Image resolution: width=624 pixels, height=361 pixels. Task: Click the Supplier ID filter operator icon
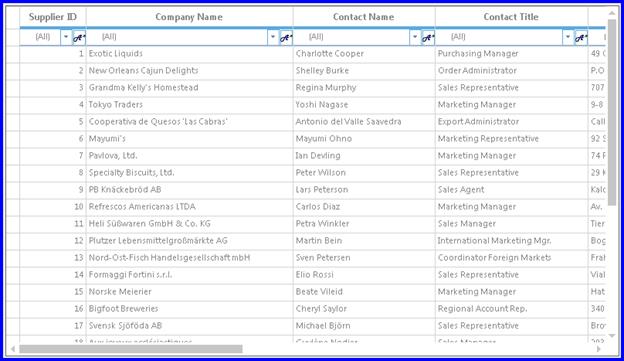79,37
